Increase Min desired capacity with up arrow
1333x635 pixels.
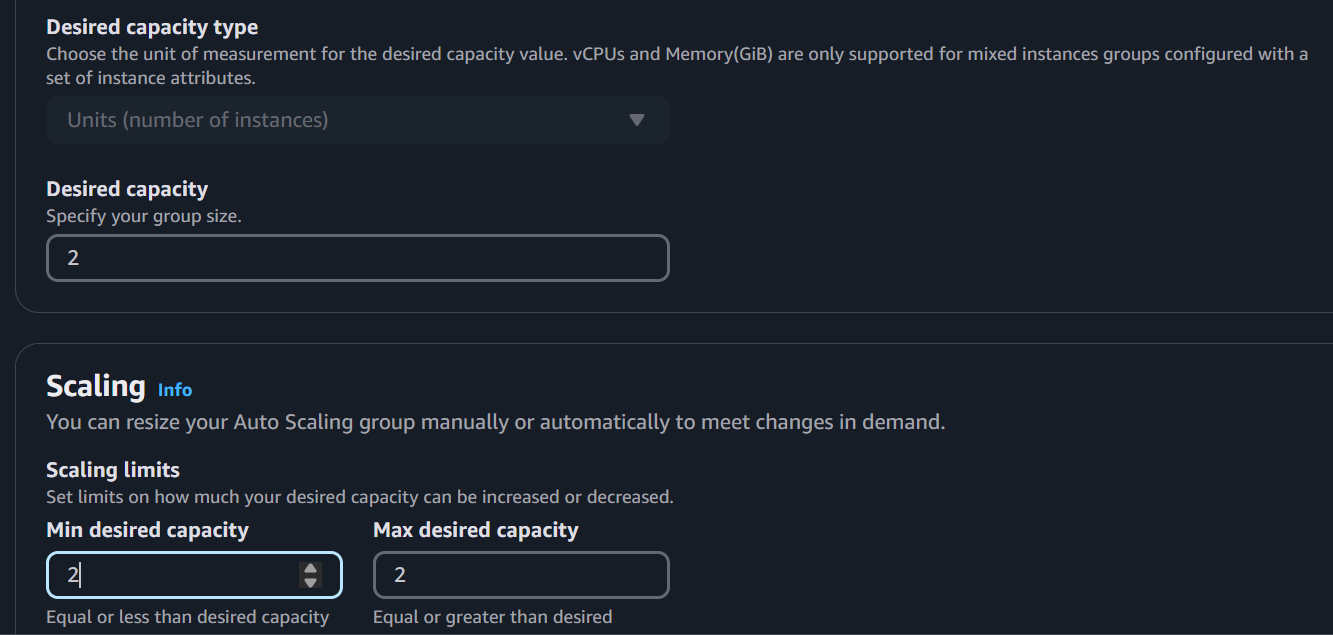[x=311, y=569]
